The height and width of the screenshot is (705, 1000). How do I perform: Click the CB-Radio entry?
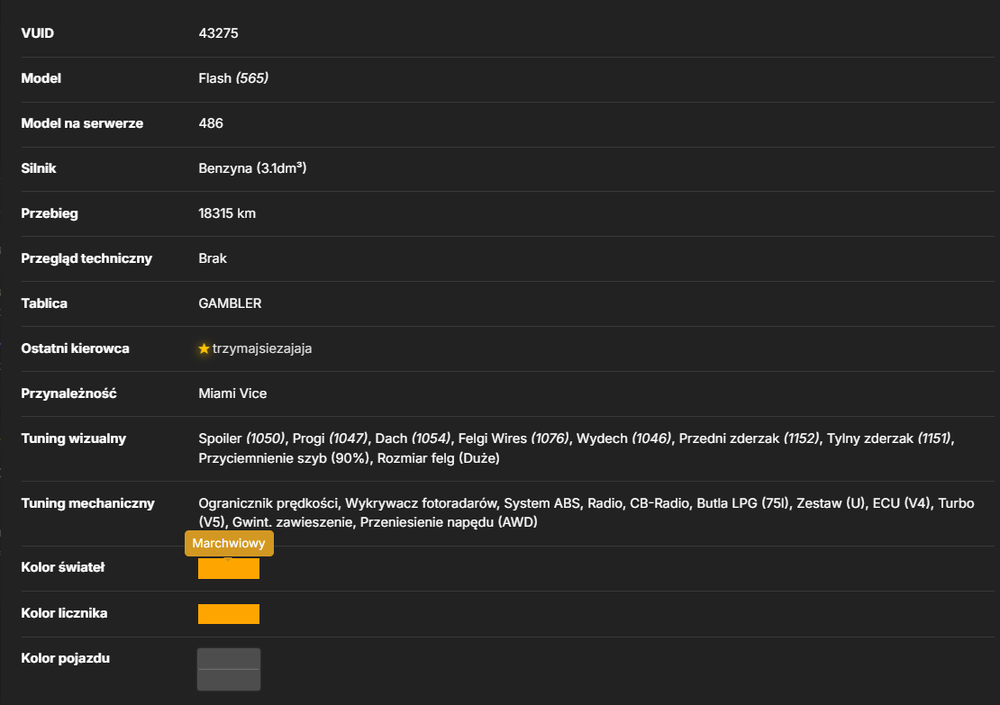pos(659,503)
